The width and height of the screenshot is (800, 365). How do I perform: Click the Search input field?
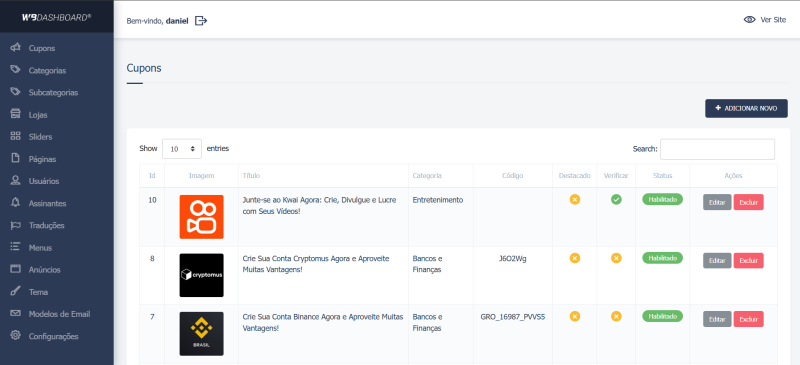pyautogui.click(x=717, y=149)
